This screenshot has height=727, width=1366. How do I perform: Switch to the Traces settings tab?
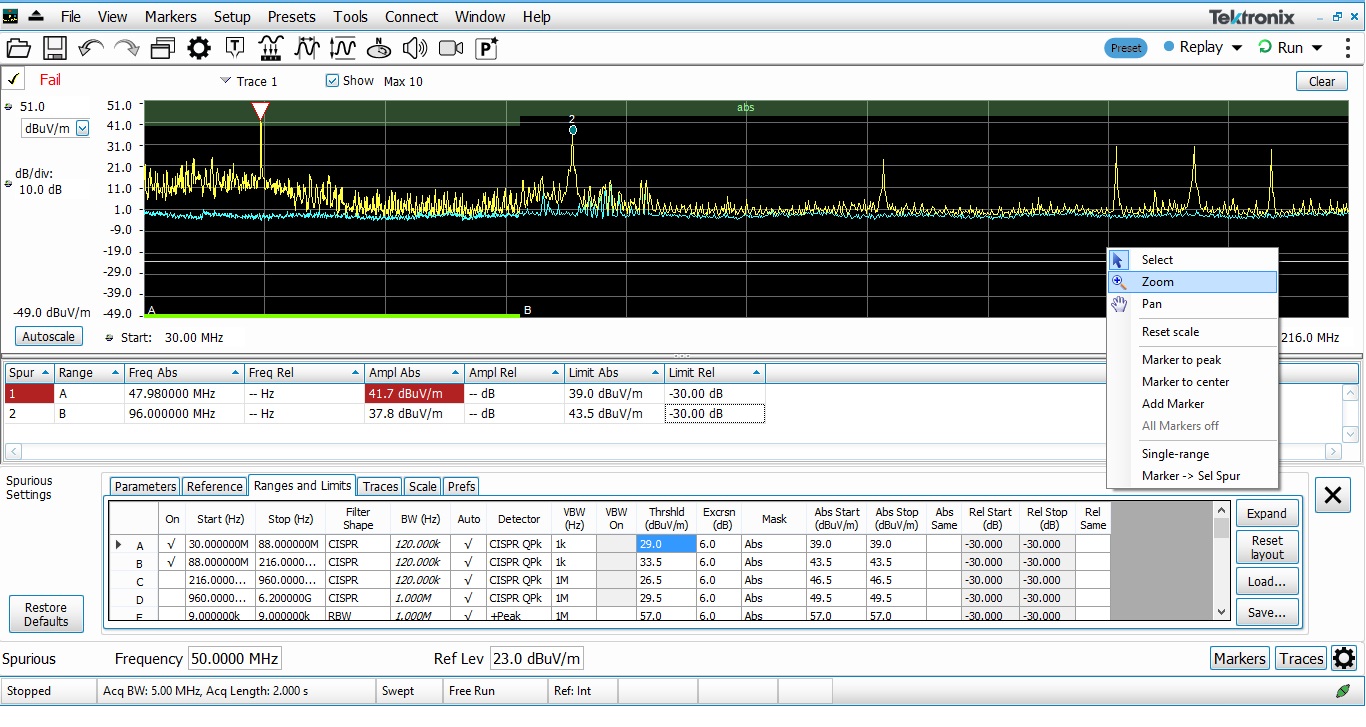point(379,486)
